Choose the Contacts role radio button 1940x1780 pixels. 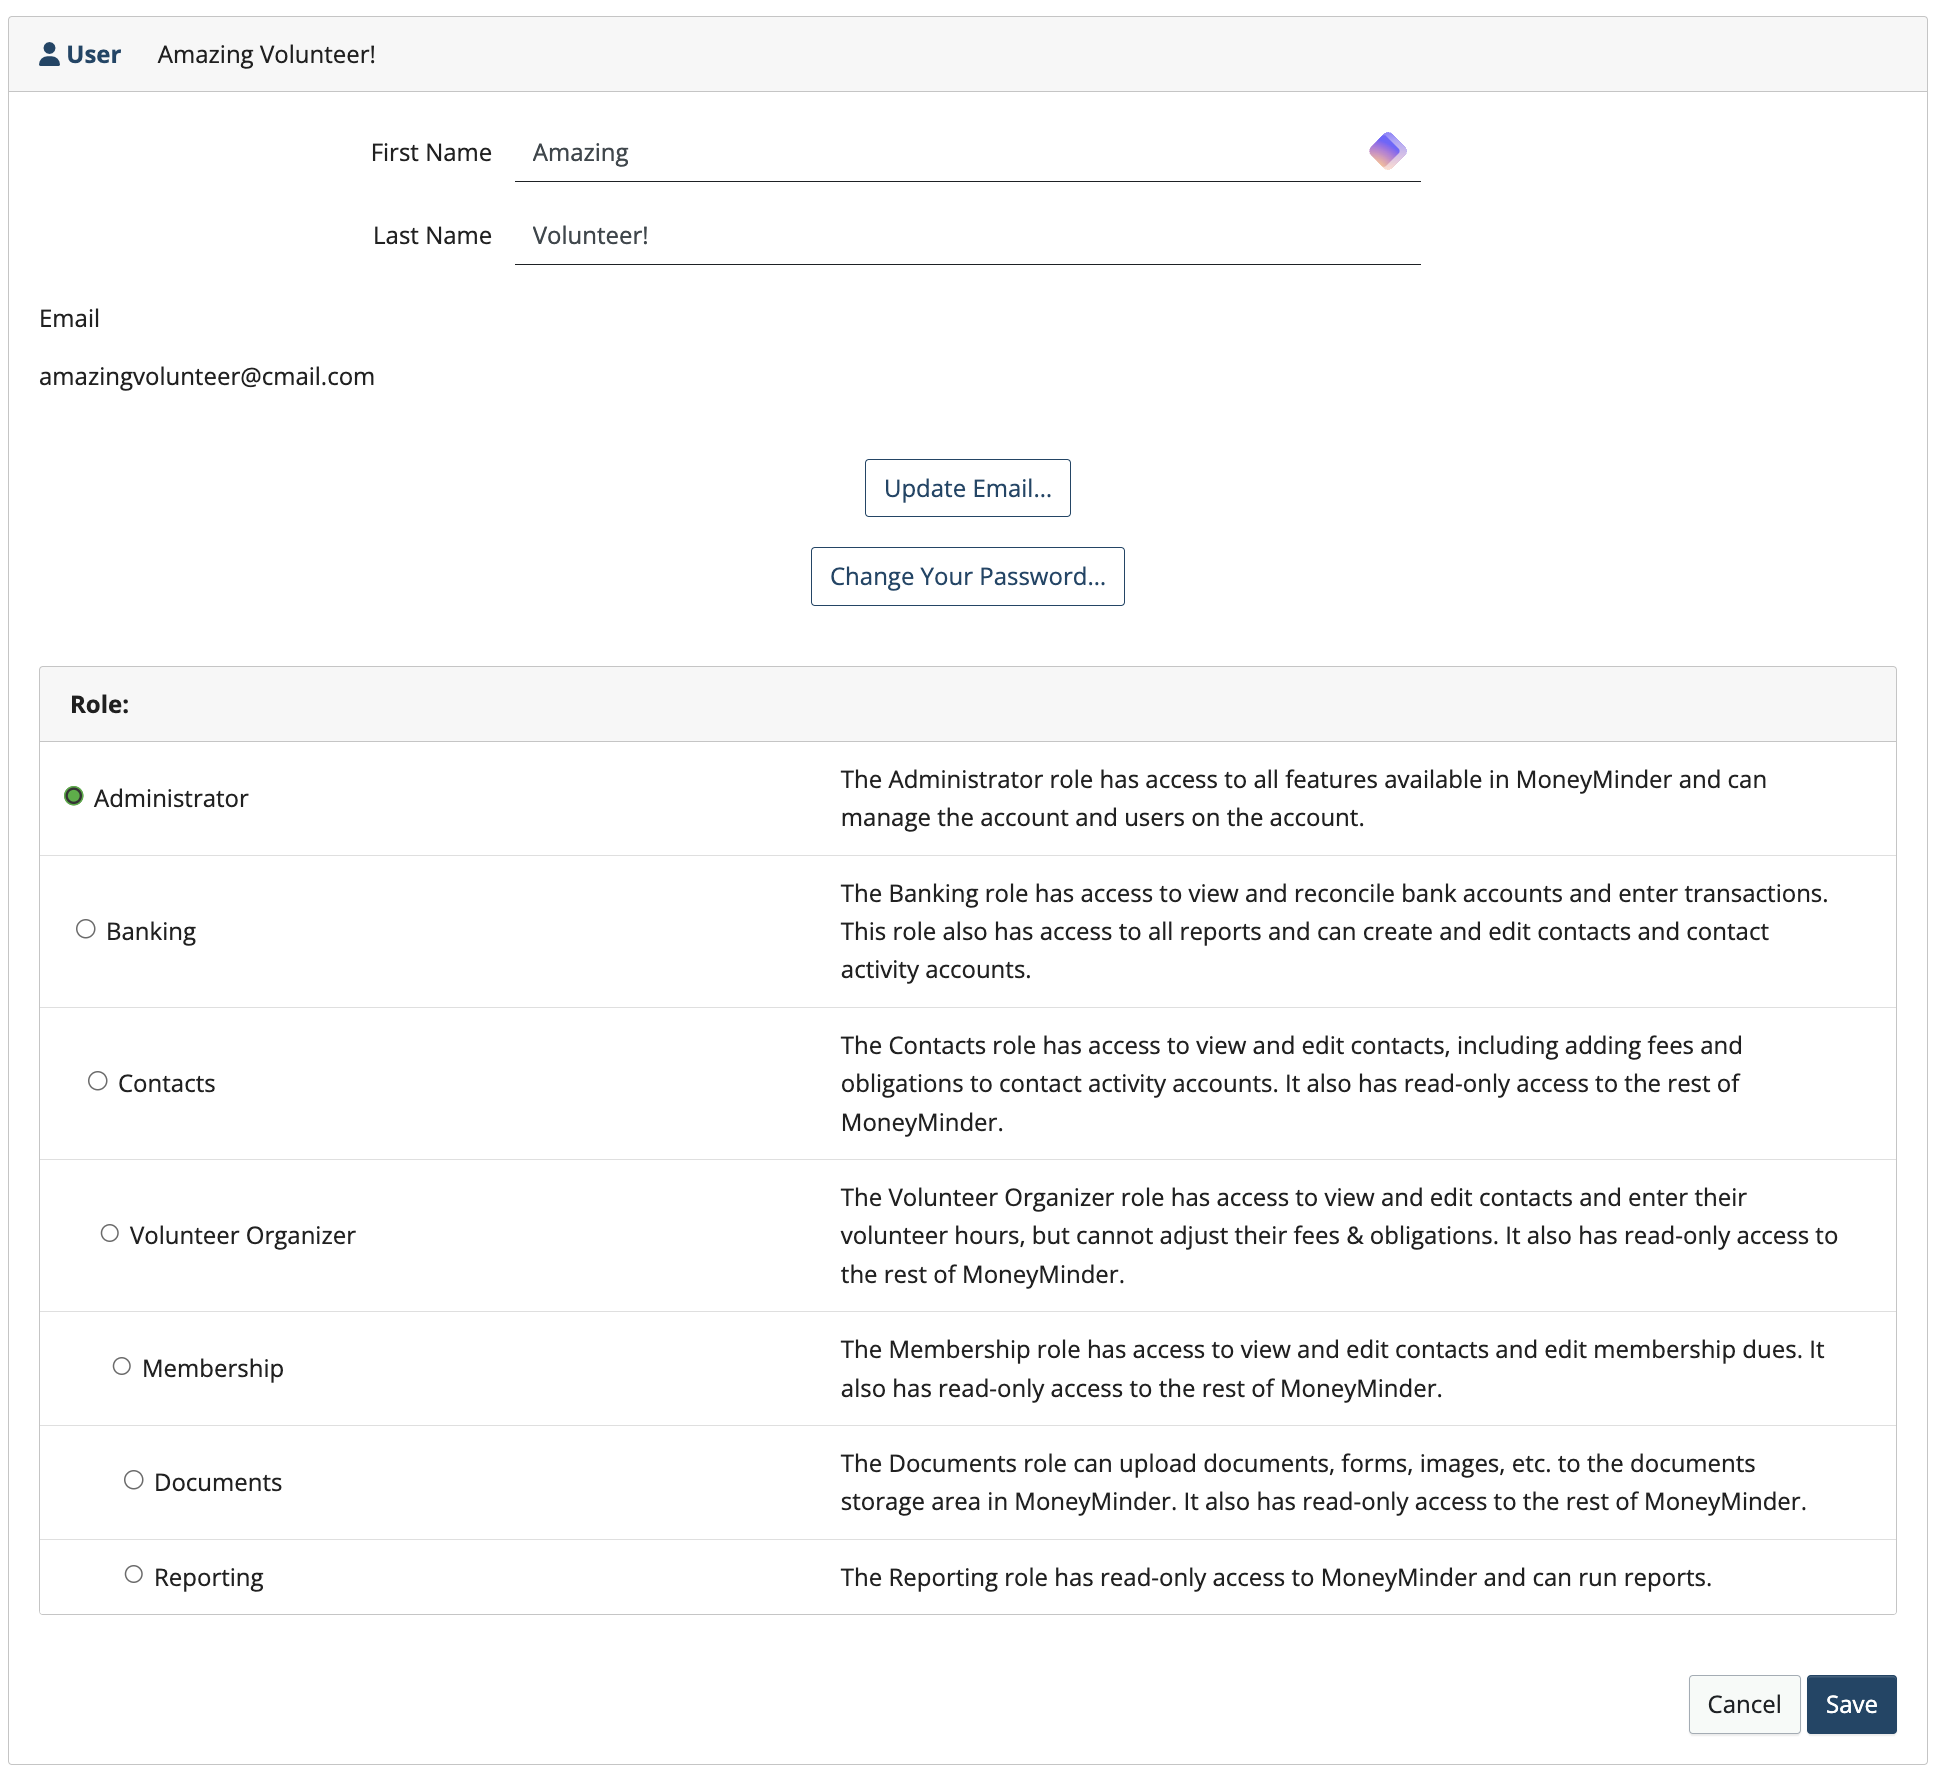pyautogui.click(x=98, y=1081)
